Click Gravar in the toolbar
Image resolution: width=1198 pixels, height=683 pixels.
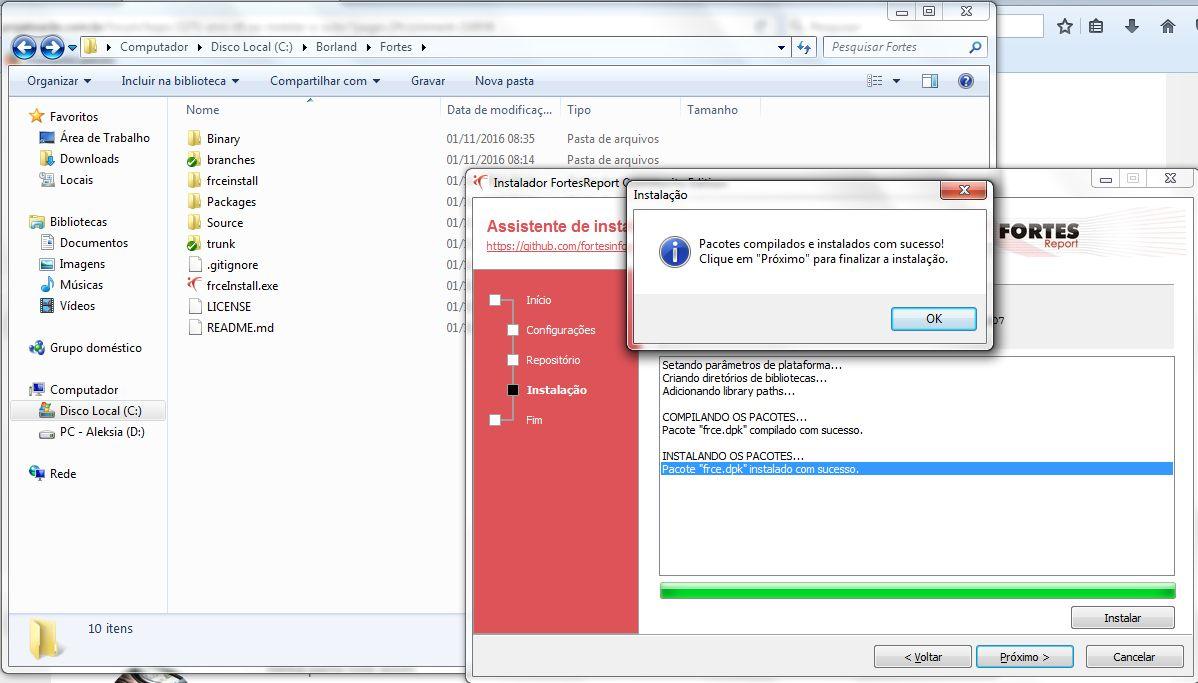(428, 81)
